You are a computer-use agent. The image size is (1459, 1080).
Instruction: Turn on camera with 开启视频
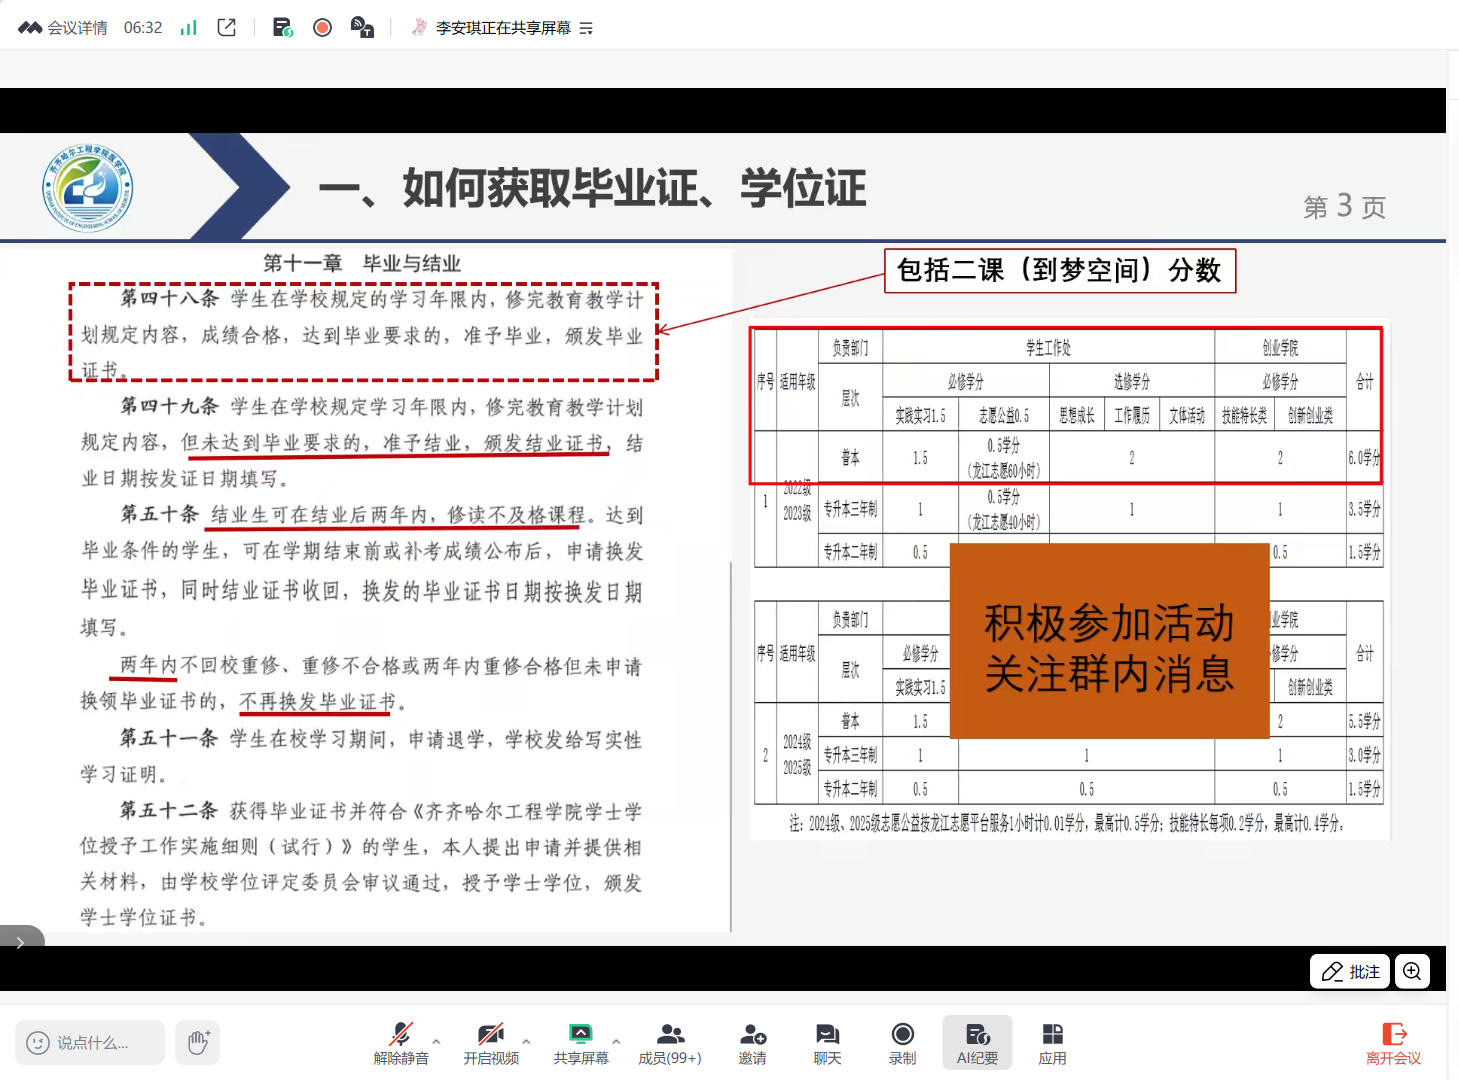[x=491, y=1043]
